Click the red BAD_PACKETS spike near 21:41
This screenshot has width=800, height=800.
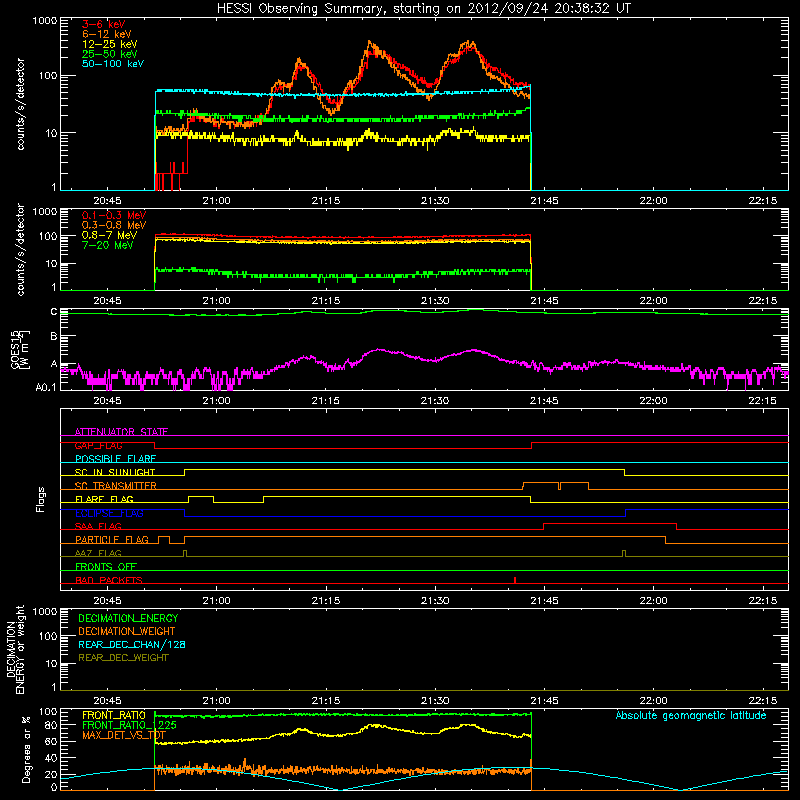coord(515,580)
